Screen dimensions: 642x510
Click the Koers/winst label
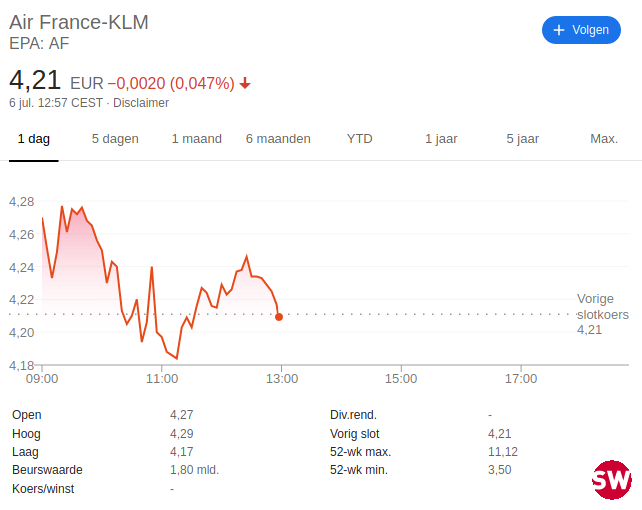[x=43, y=489]
